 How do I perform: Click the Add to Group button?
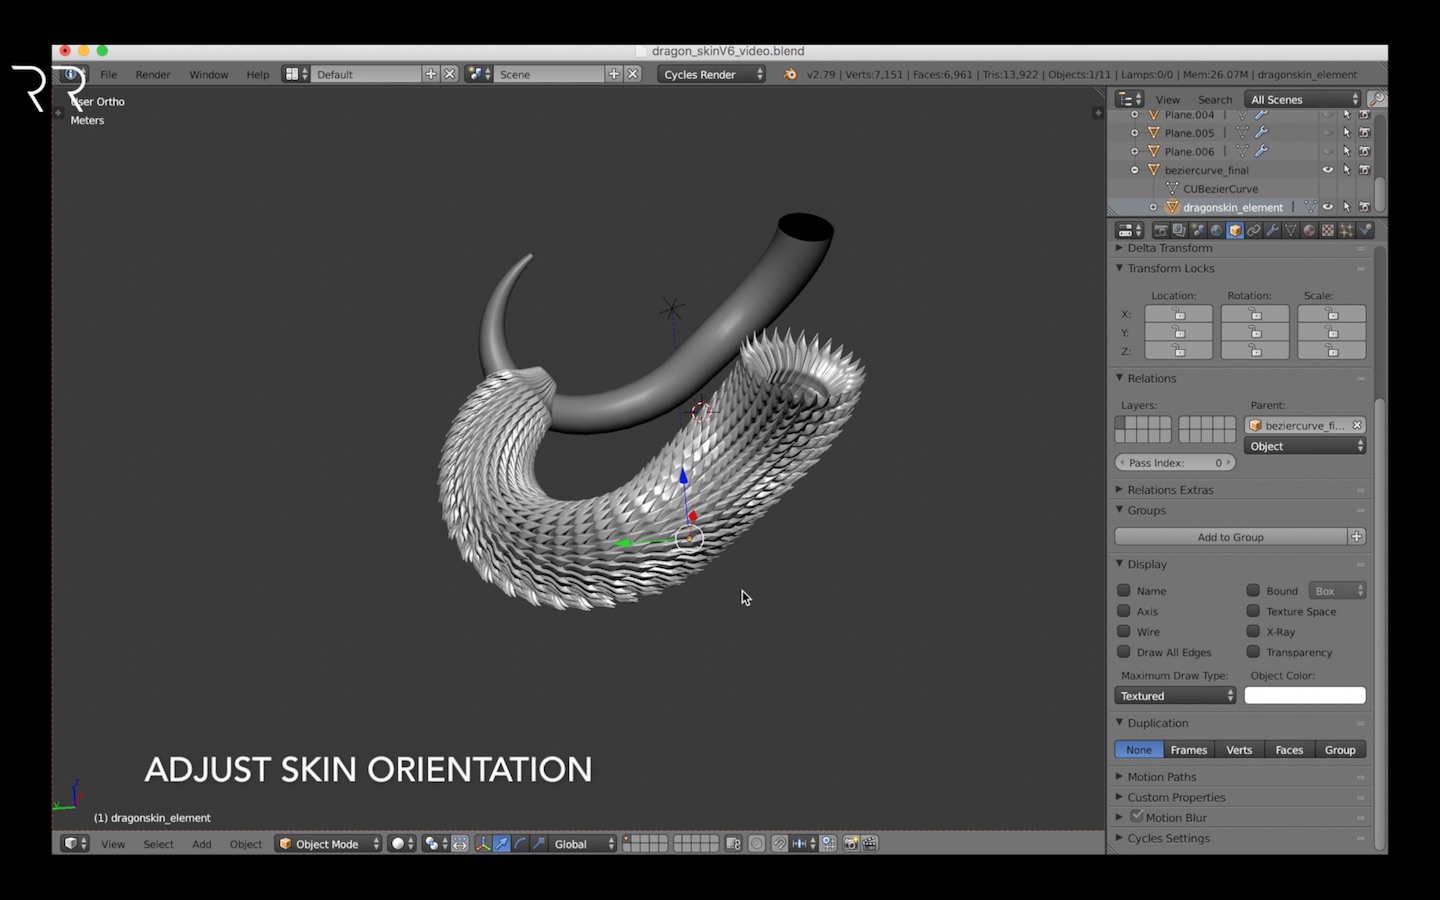tap(1231, 537)
